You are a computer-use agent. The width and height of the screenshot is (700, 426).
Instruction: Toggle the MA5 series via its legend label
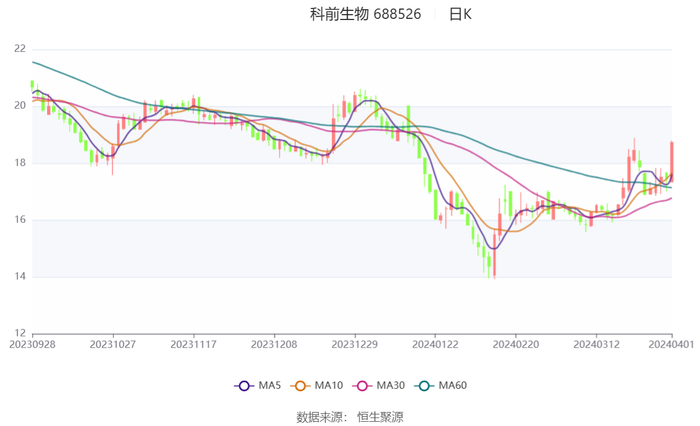click(269, 386)
